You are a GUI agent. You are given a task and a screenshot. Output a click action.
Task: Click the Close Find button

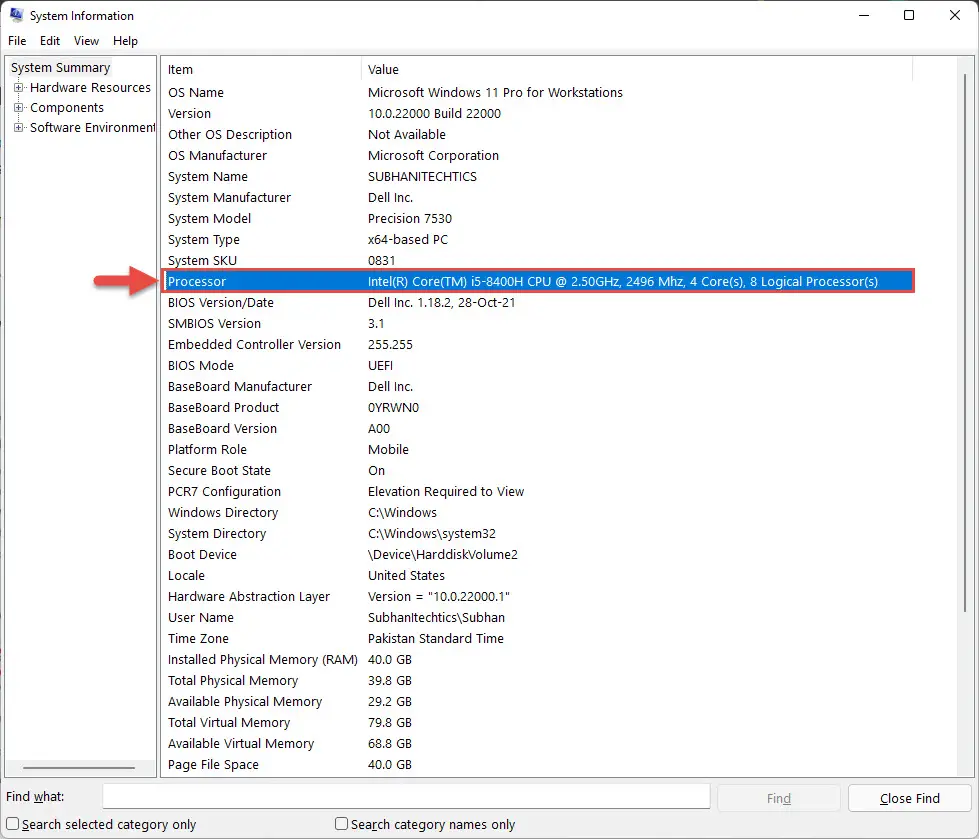(910, 798)
